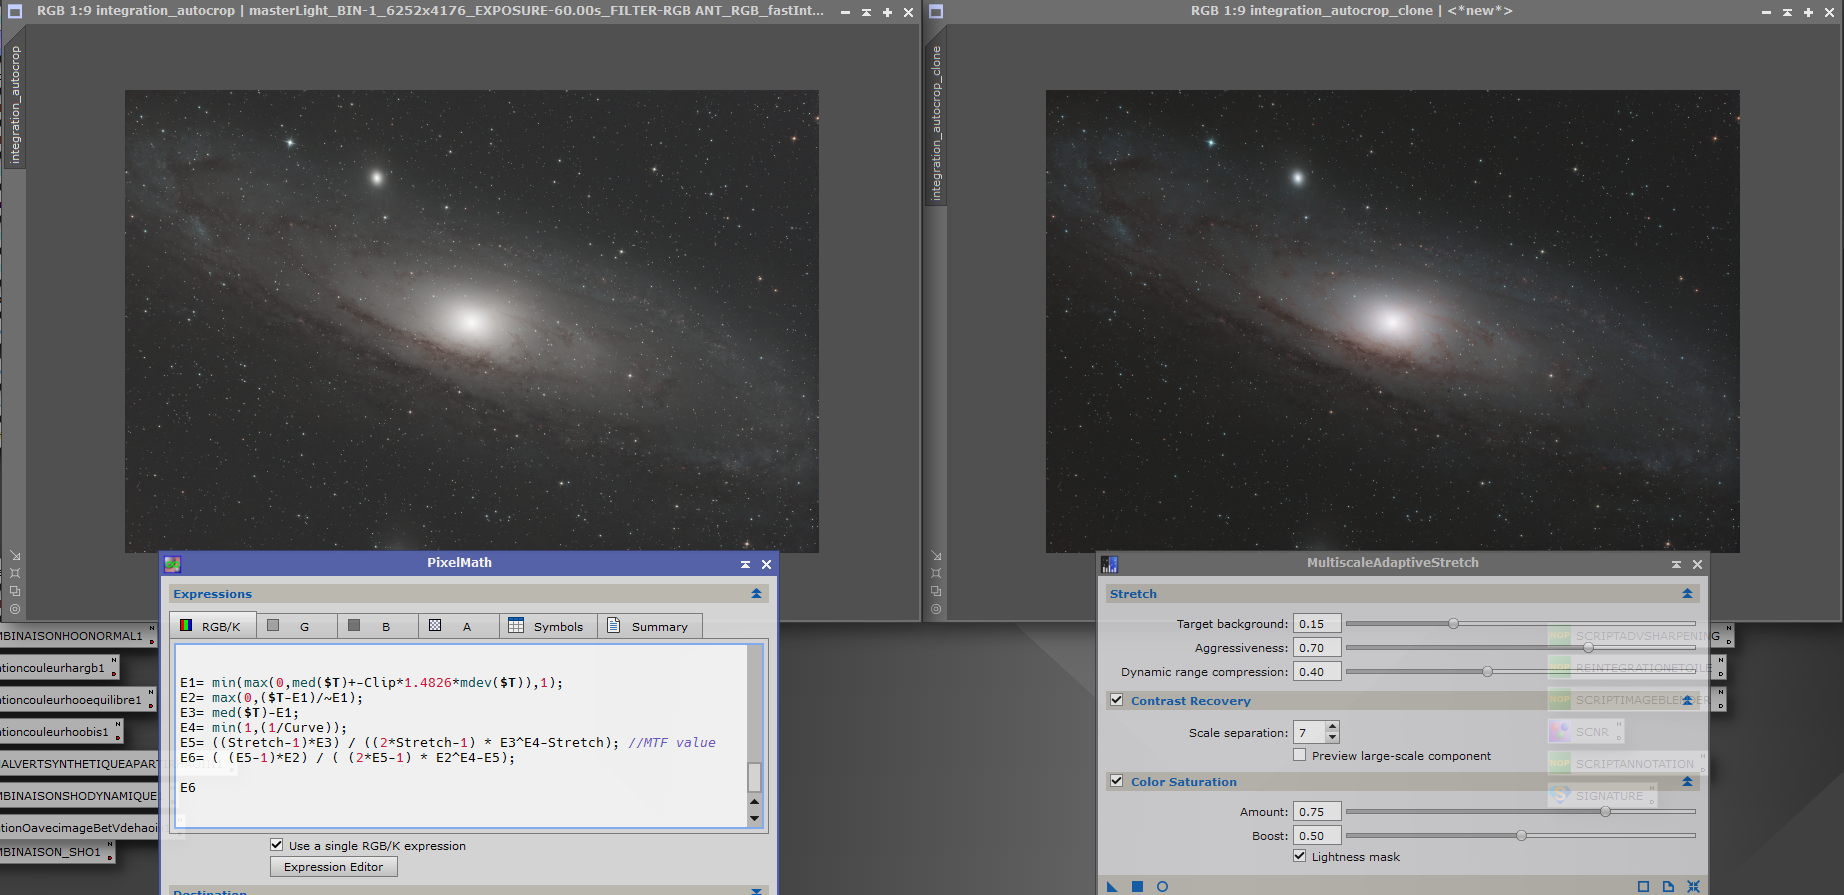1844x895 pixels.
Task: Shade the MultiscaleAdaptiveStretch window via title bar arrow
Action: click(x=1676, y=564)
